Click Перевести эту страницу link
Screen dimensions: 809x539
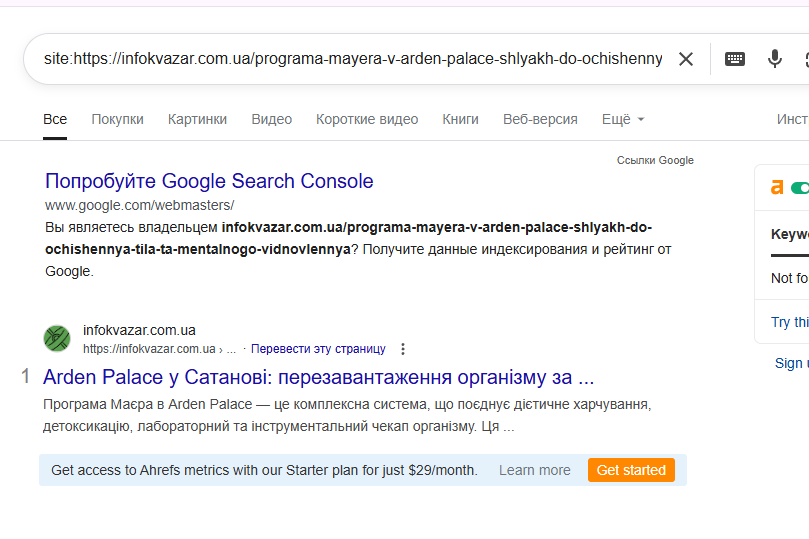click(318, 349)
